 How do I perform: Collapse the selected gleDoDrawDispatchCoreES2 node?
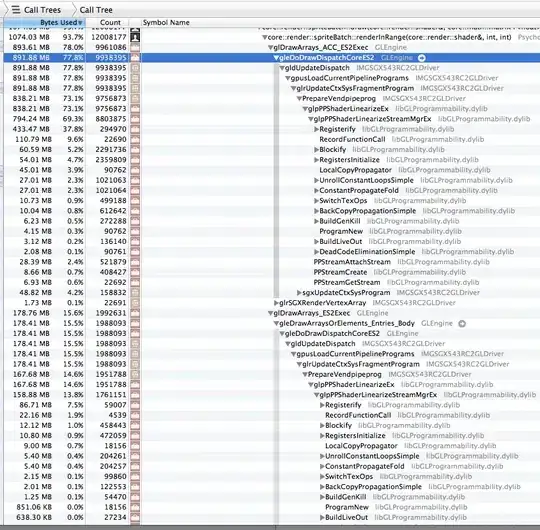(x=276, y=58)
